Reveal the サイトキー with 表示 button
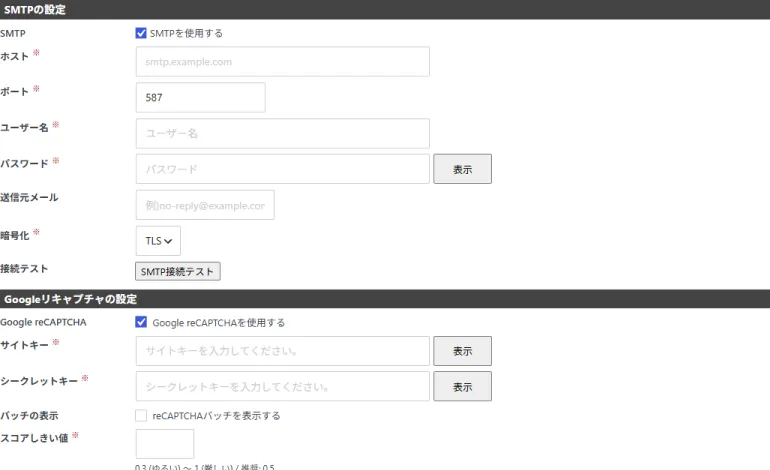Image resolution: width=770 pixels, height=470 pixels. [x=462, y=351]
